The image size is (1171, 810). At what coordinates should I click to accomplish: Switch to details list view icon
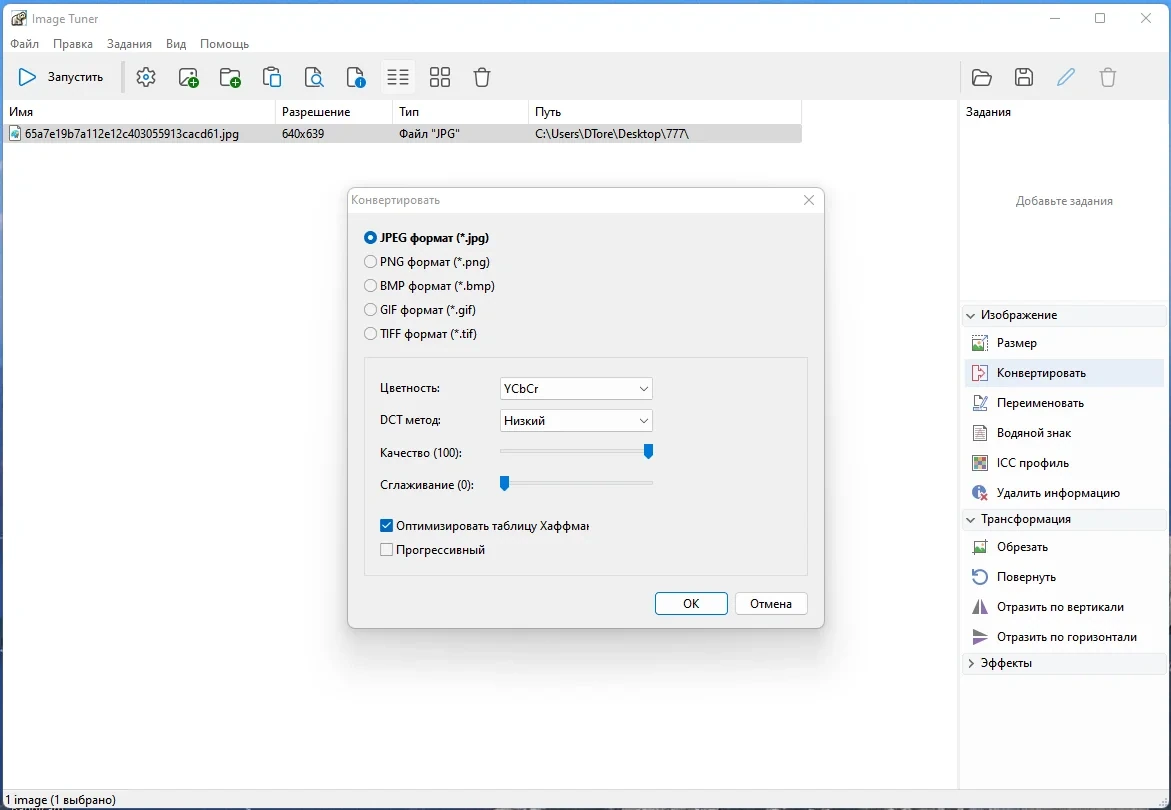click(x=398, y=77)
